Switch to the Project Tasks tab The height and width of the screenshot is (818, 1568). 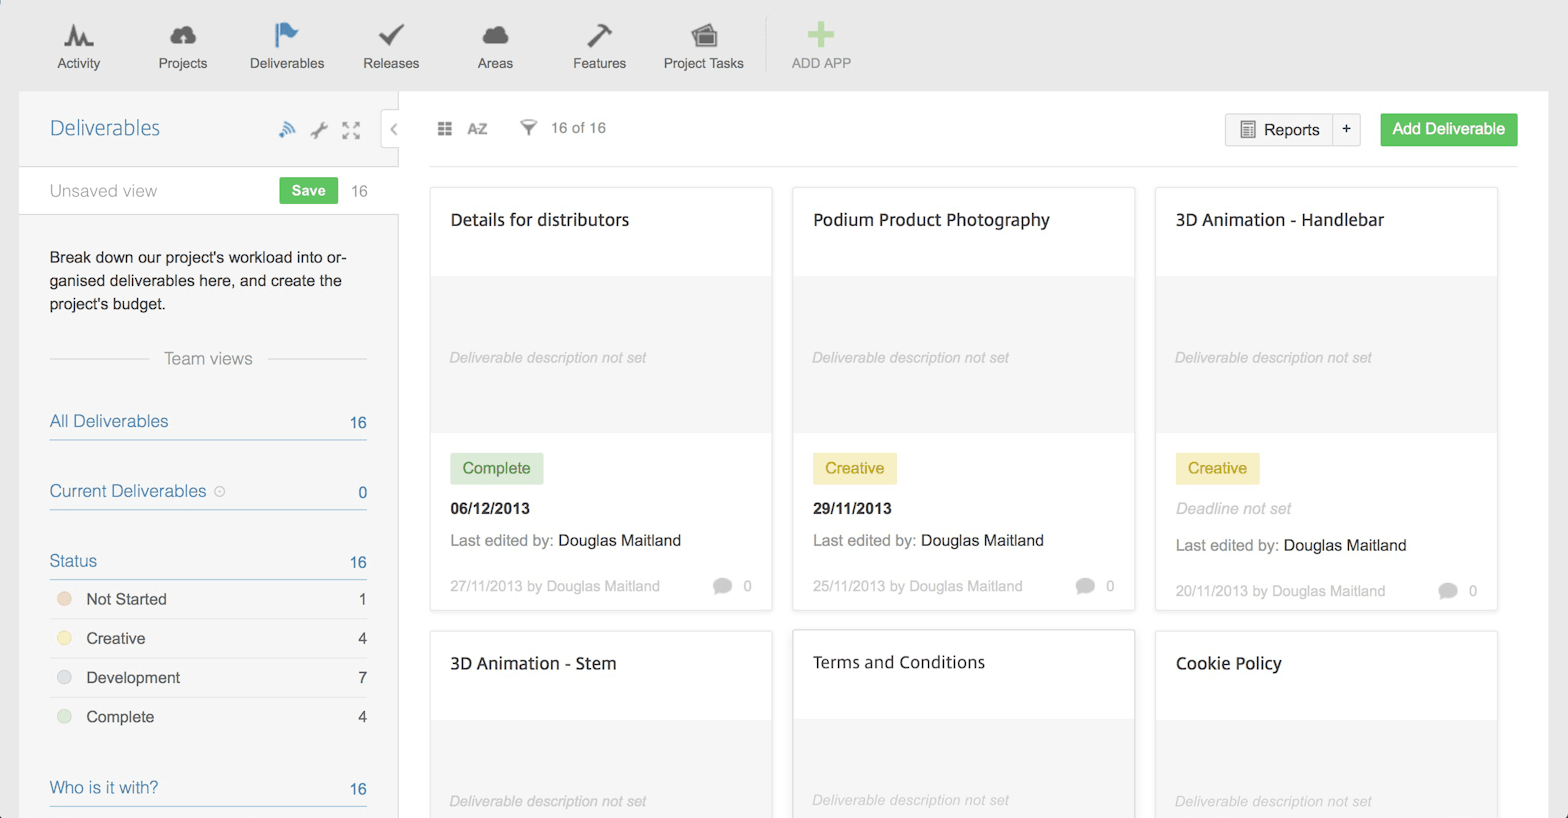[x=703, y=47]
